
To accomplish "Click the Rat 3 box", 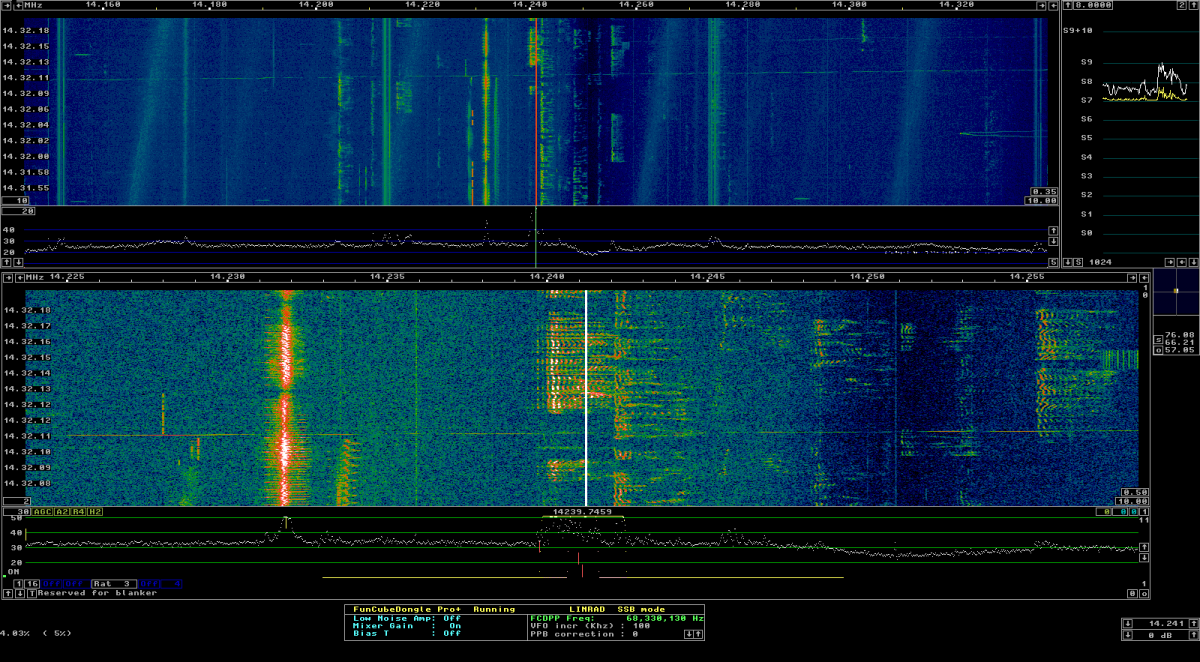I will pos(113,582).
